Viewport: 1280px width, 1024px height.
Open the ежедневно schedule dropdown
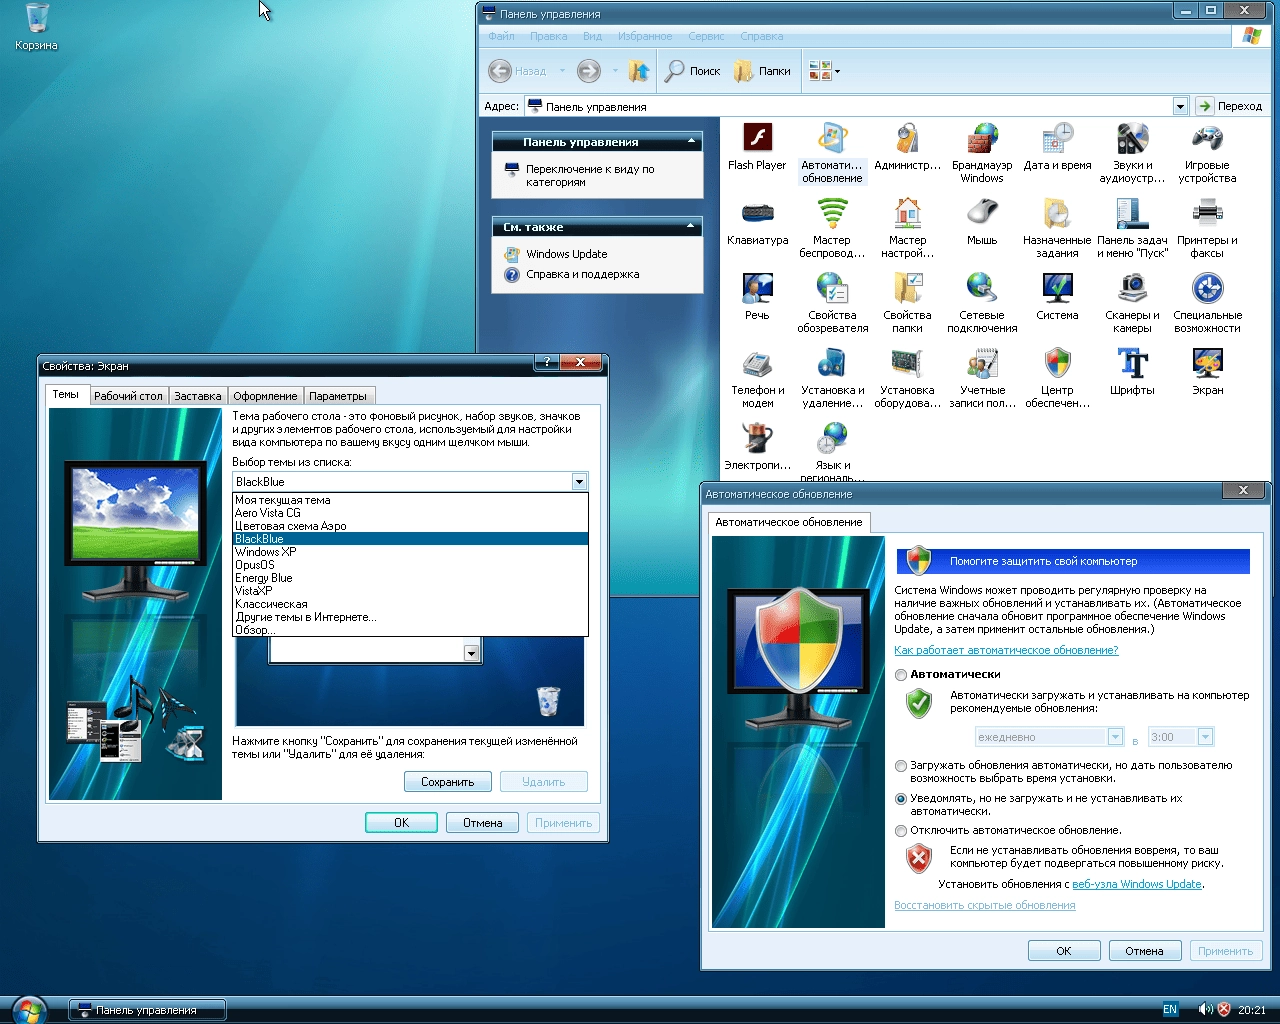[x=1113, y=736]
